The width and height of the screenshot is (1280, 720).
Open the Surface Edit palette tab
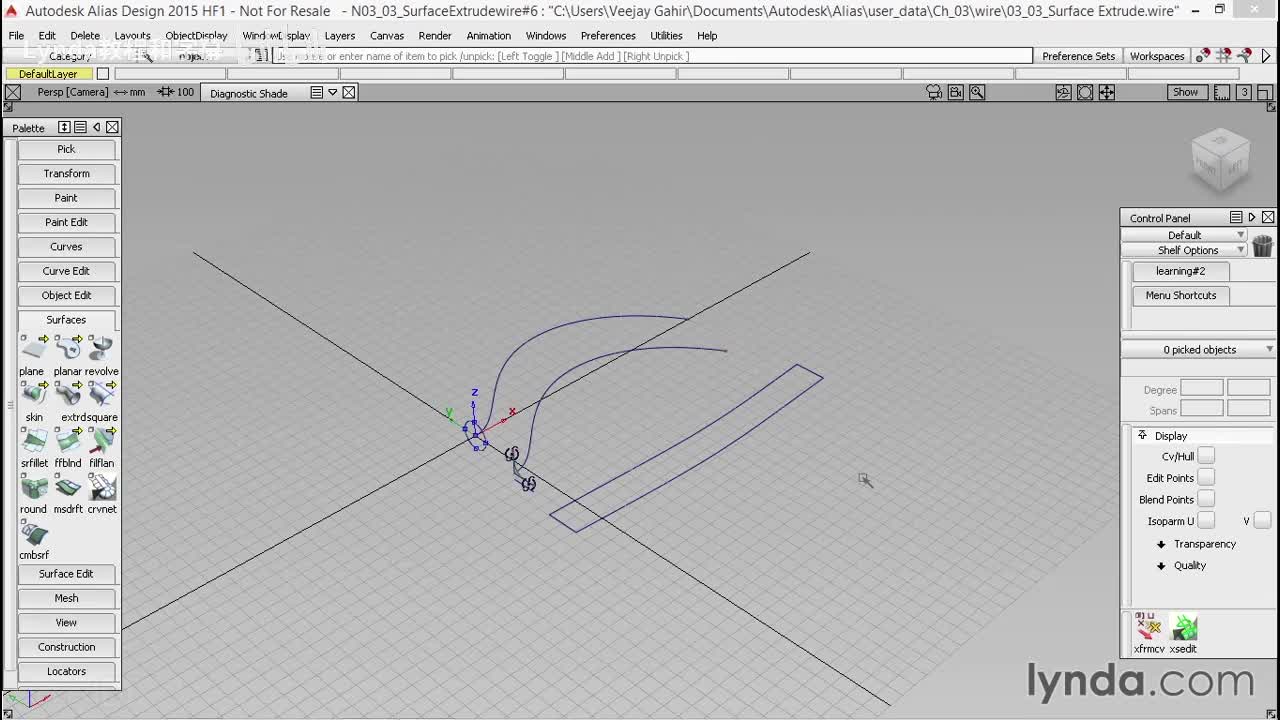66,574
